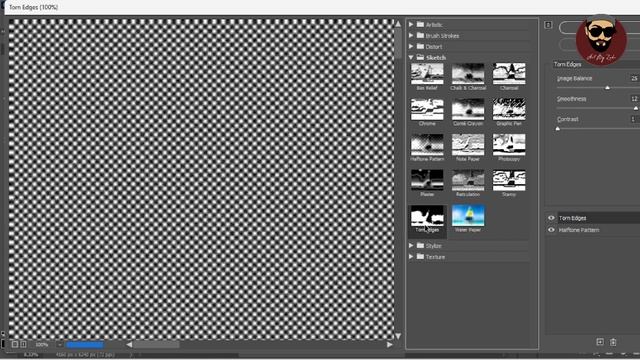This screenshot has height=360, width=640.
Task: Zoom in the preview with the plus button
Action: coord(23,344)
